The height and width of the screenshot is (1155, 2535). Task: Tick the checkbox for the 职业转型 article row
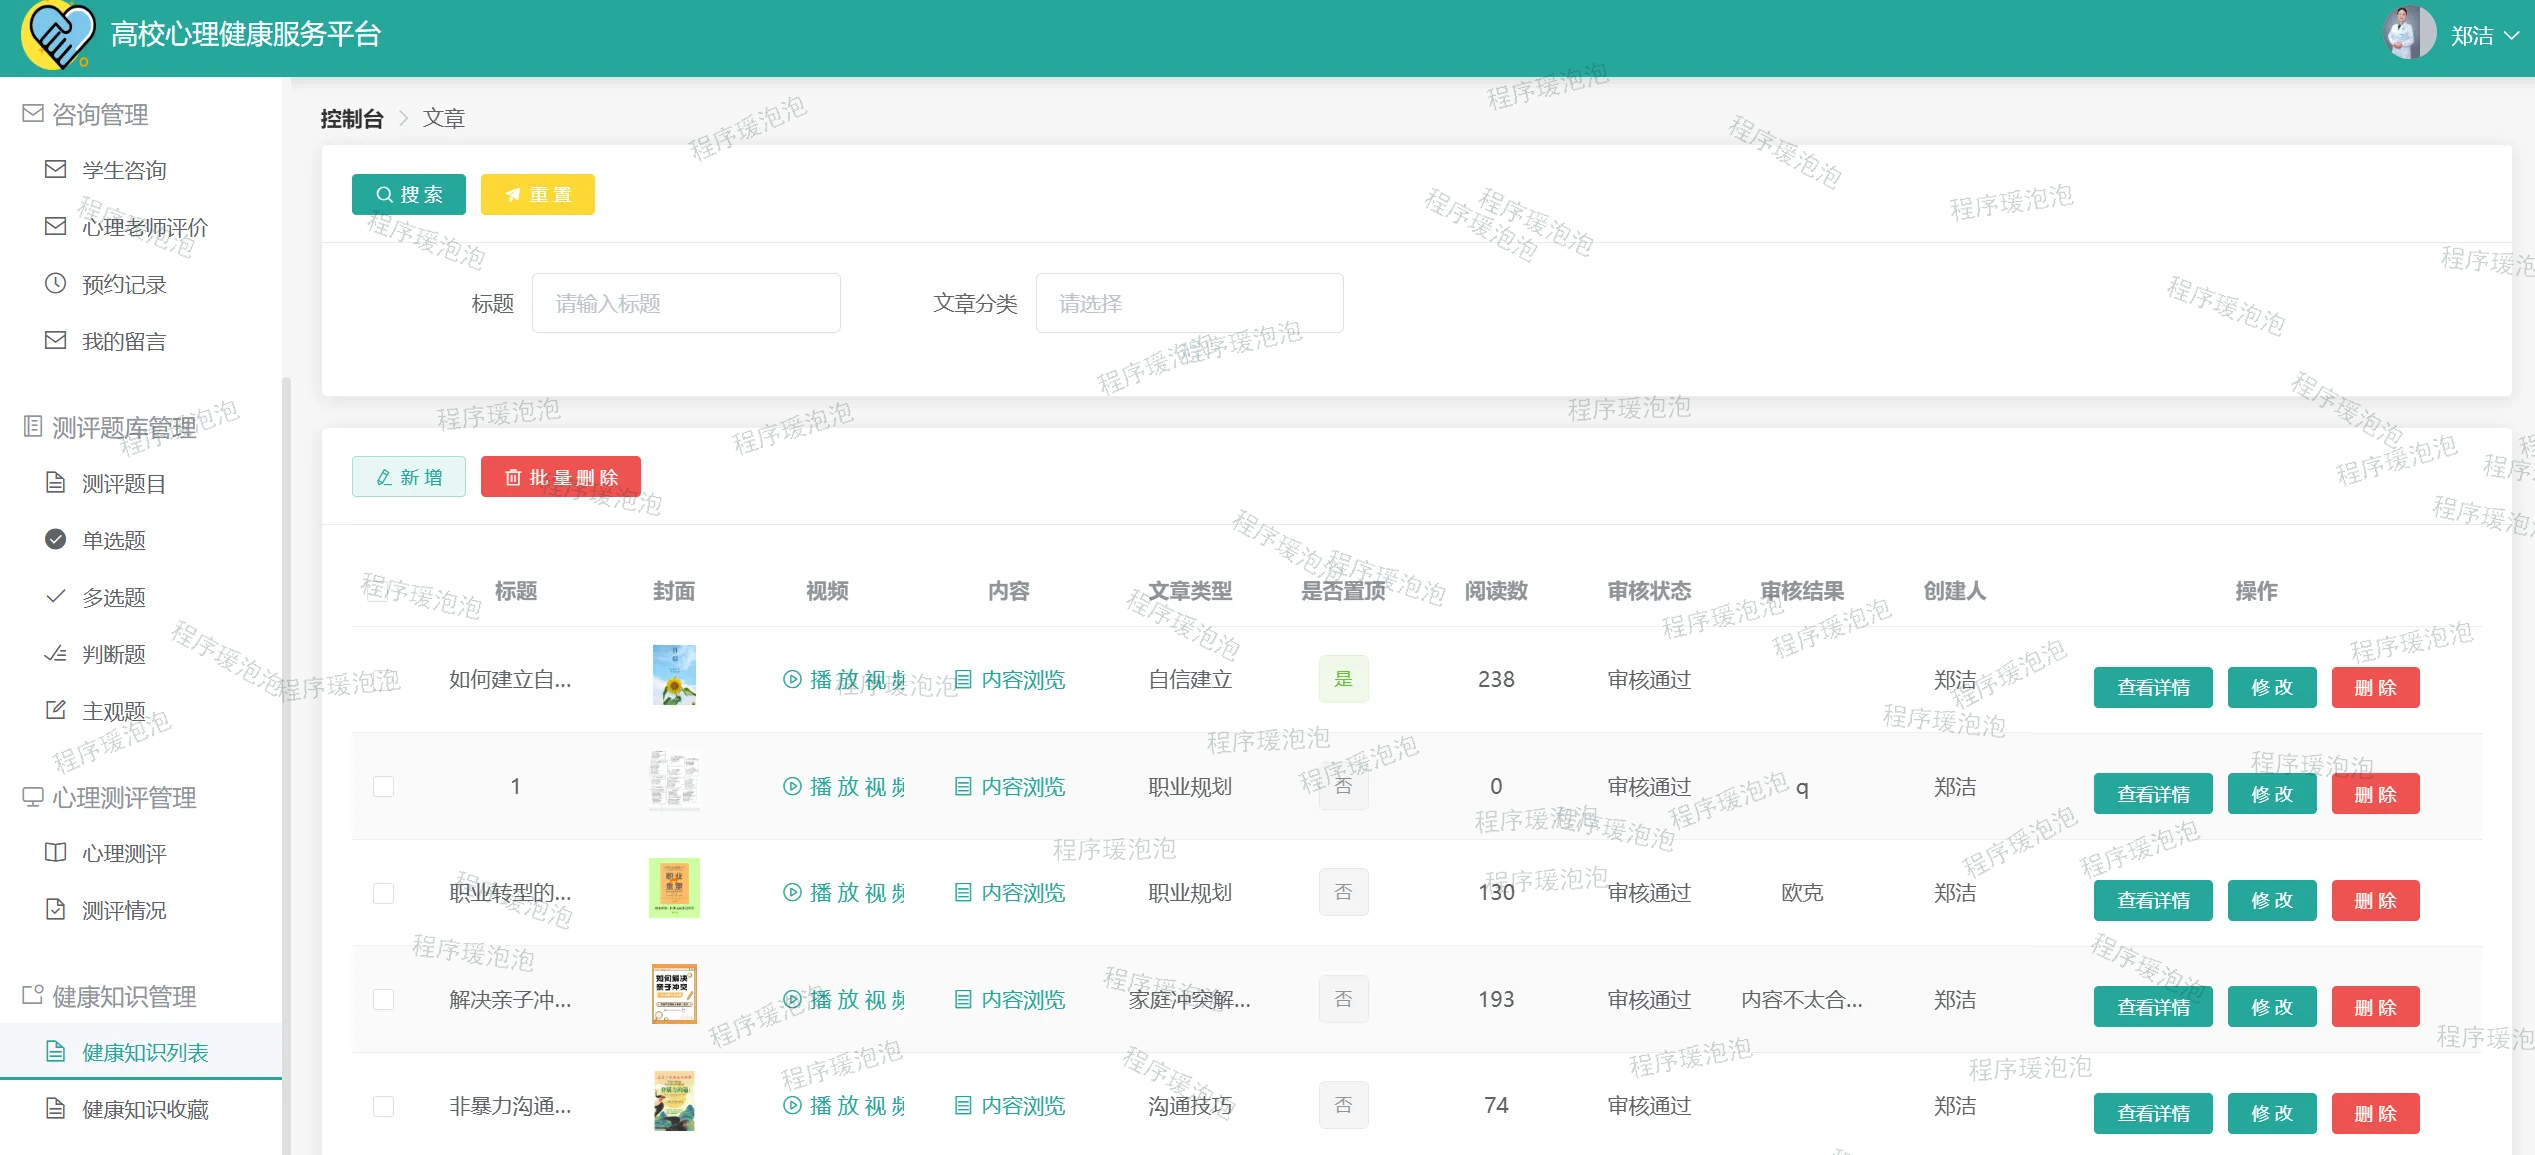pos(383,893)
